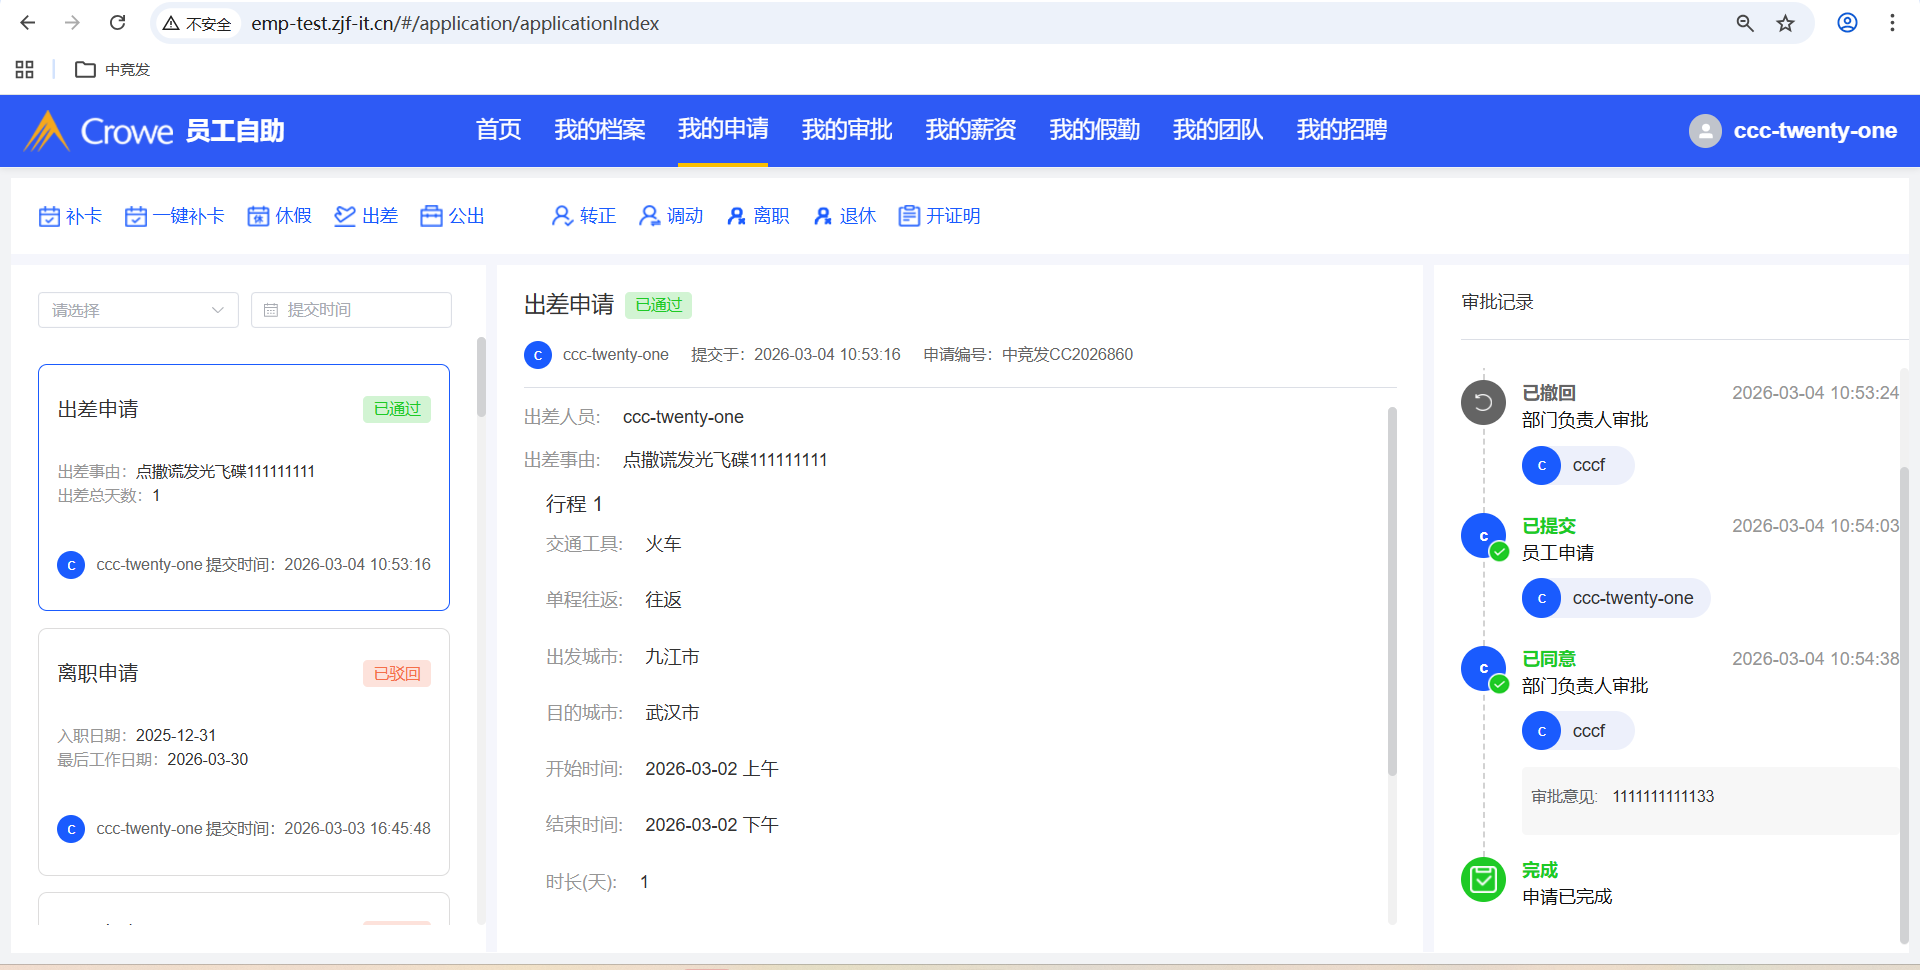Viewport: 1920px width, 970px height.
Task: Open the 退休 retirement application
Action: point(823,216)
